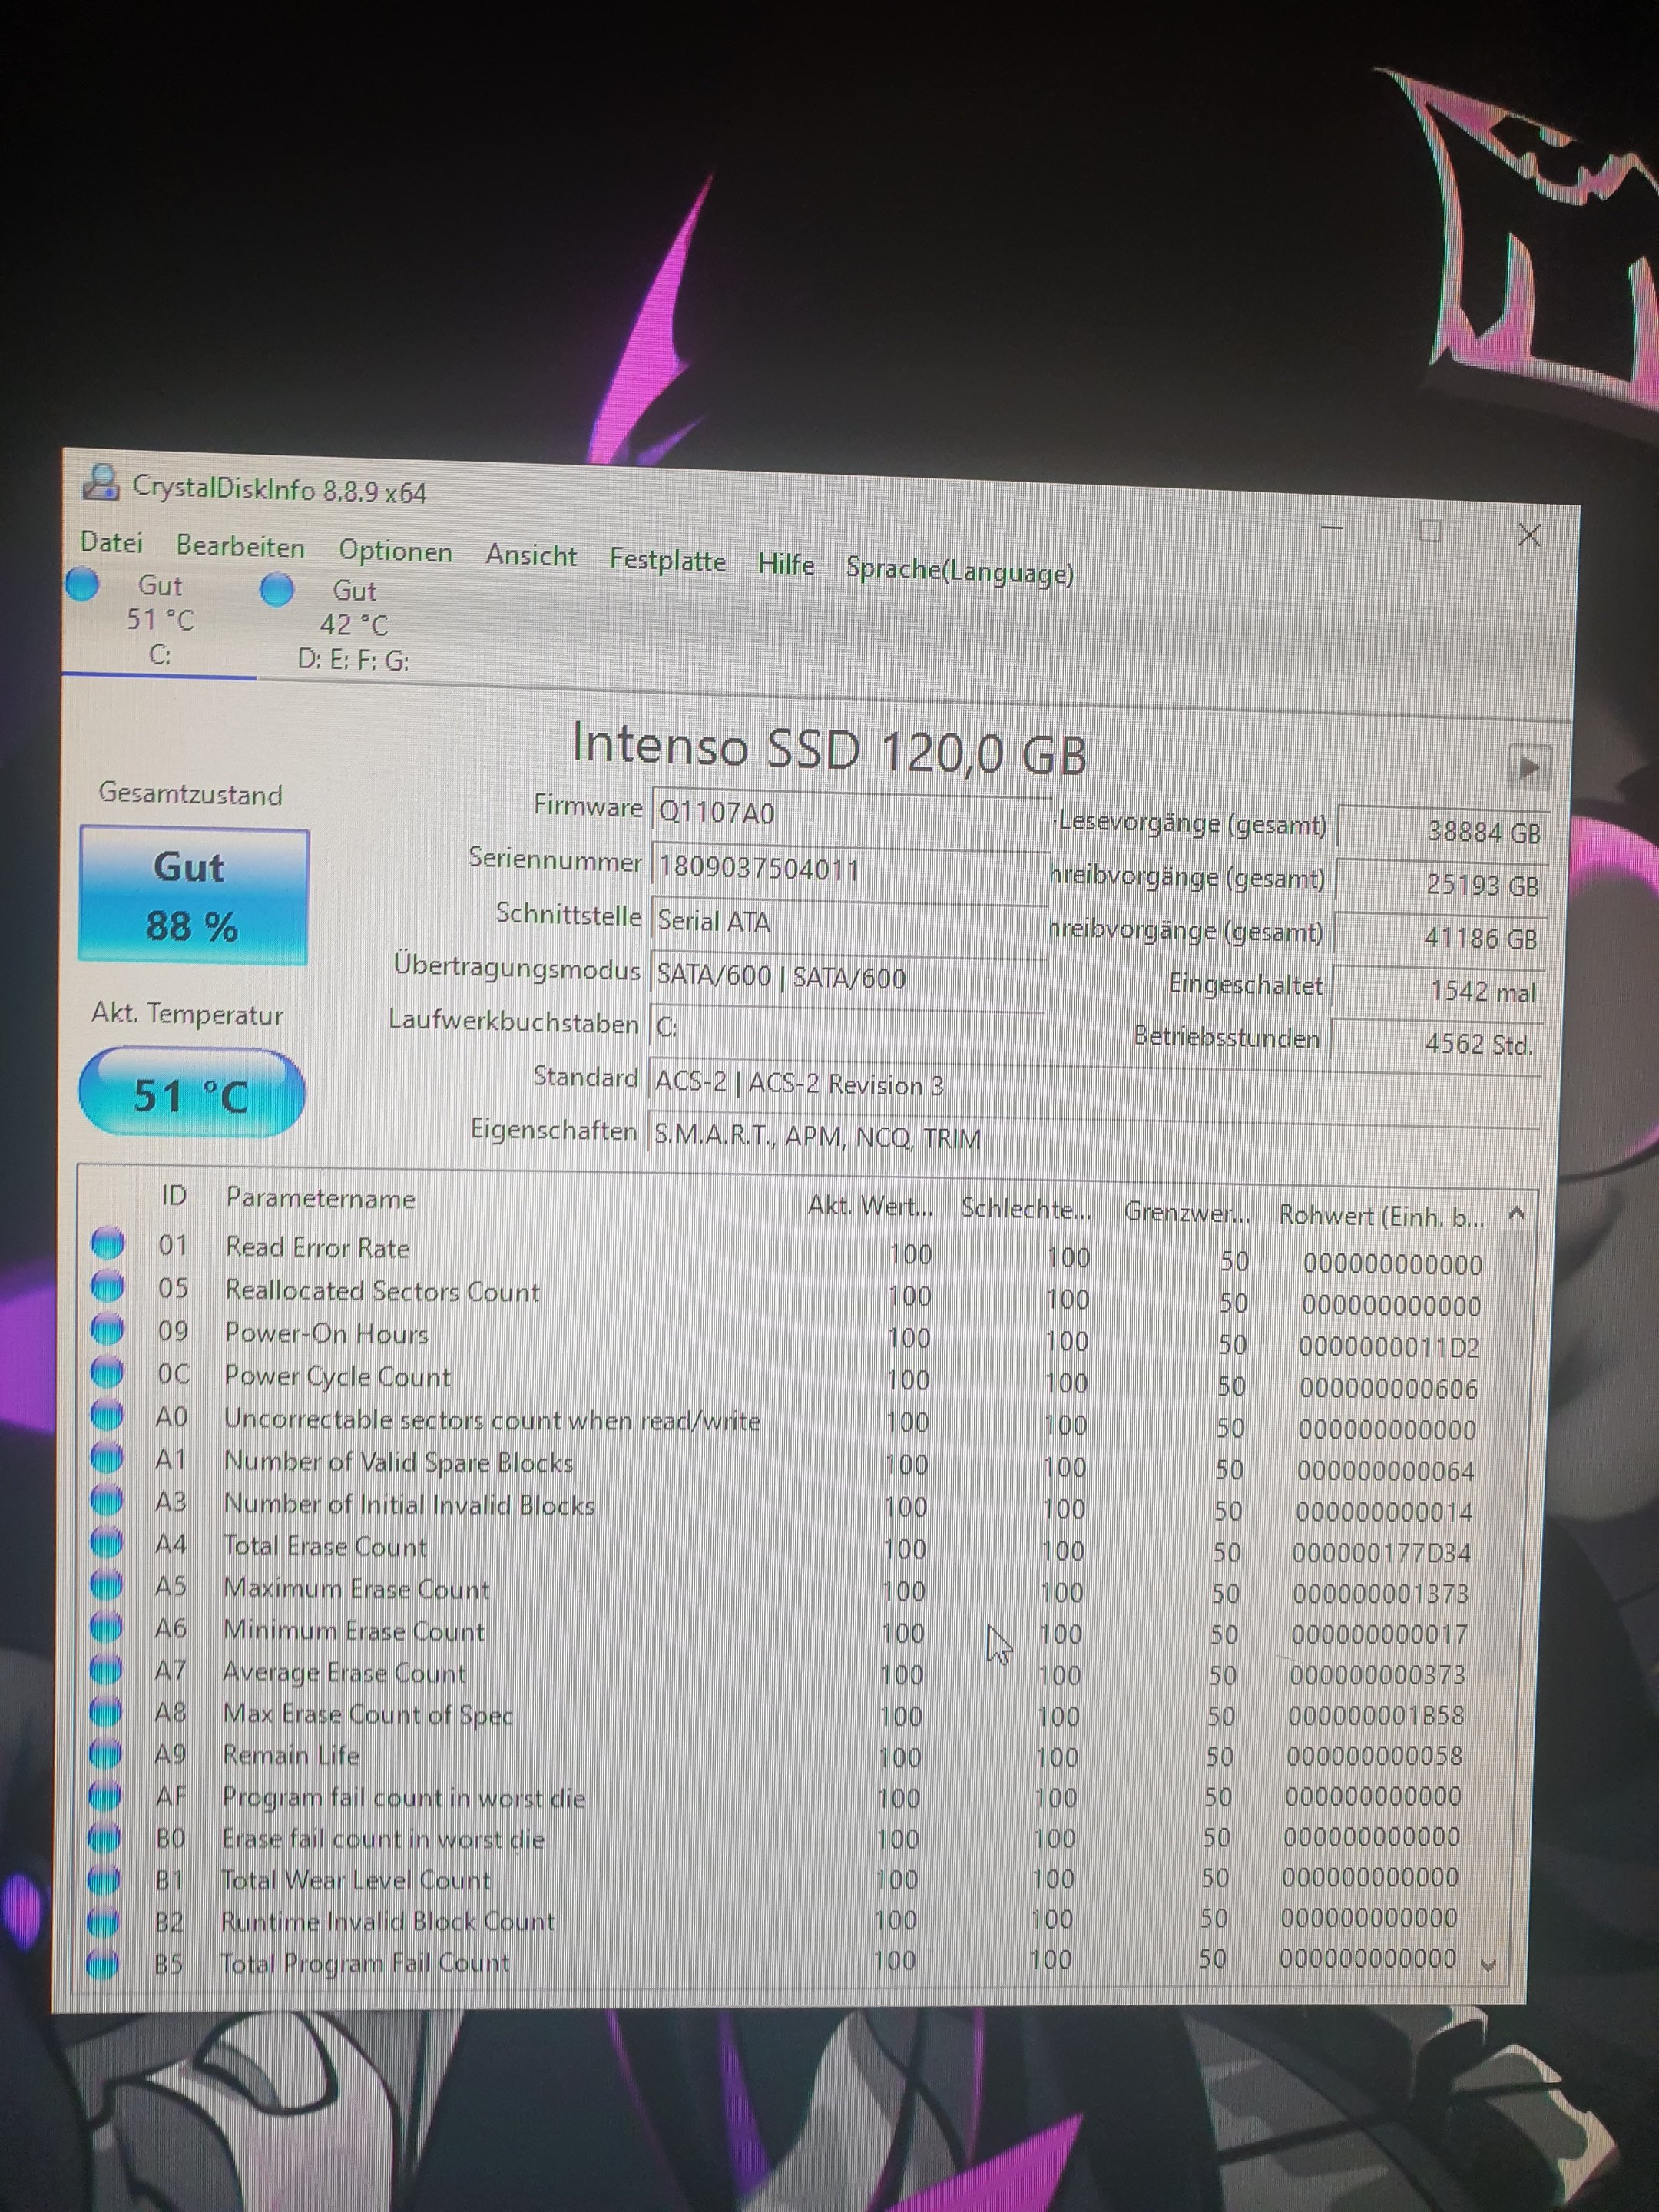
Task: Click the status icon for Erase fail count
Action: (104, 1837)
